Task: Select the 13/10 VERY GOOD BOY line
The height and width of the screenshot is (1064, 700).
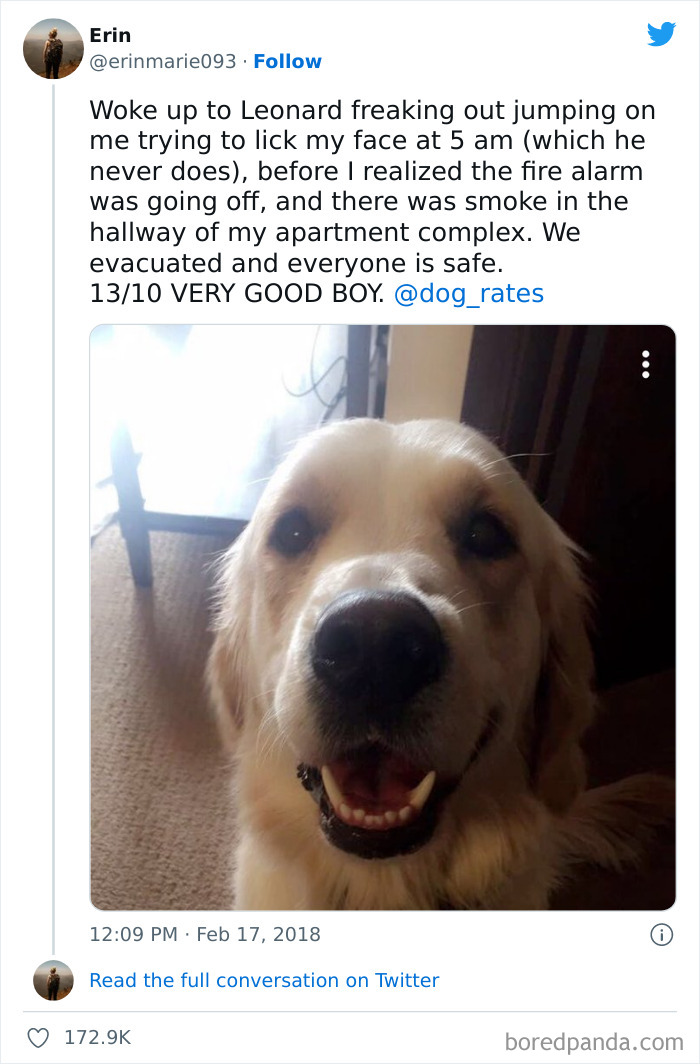Action: coord(240,293)
